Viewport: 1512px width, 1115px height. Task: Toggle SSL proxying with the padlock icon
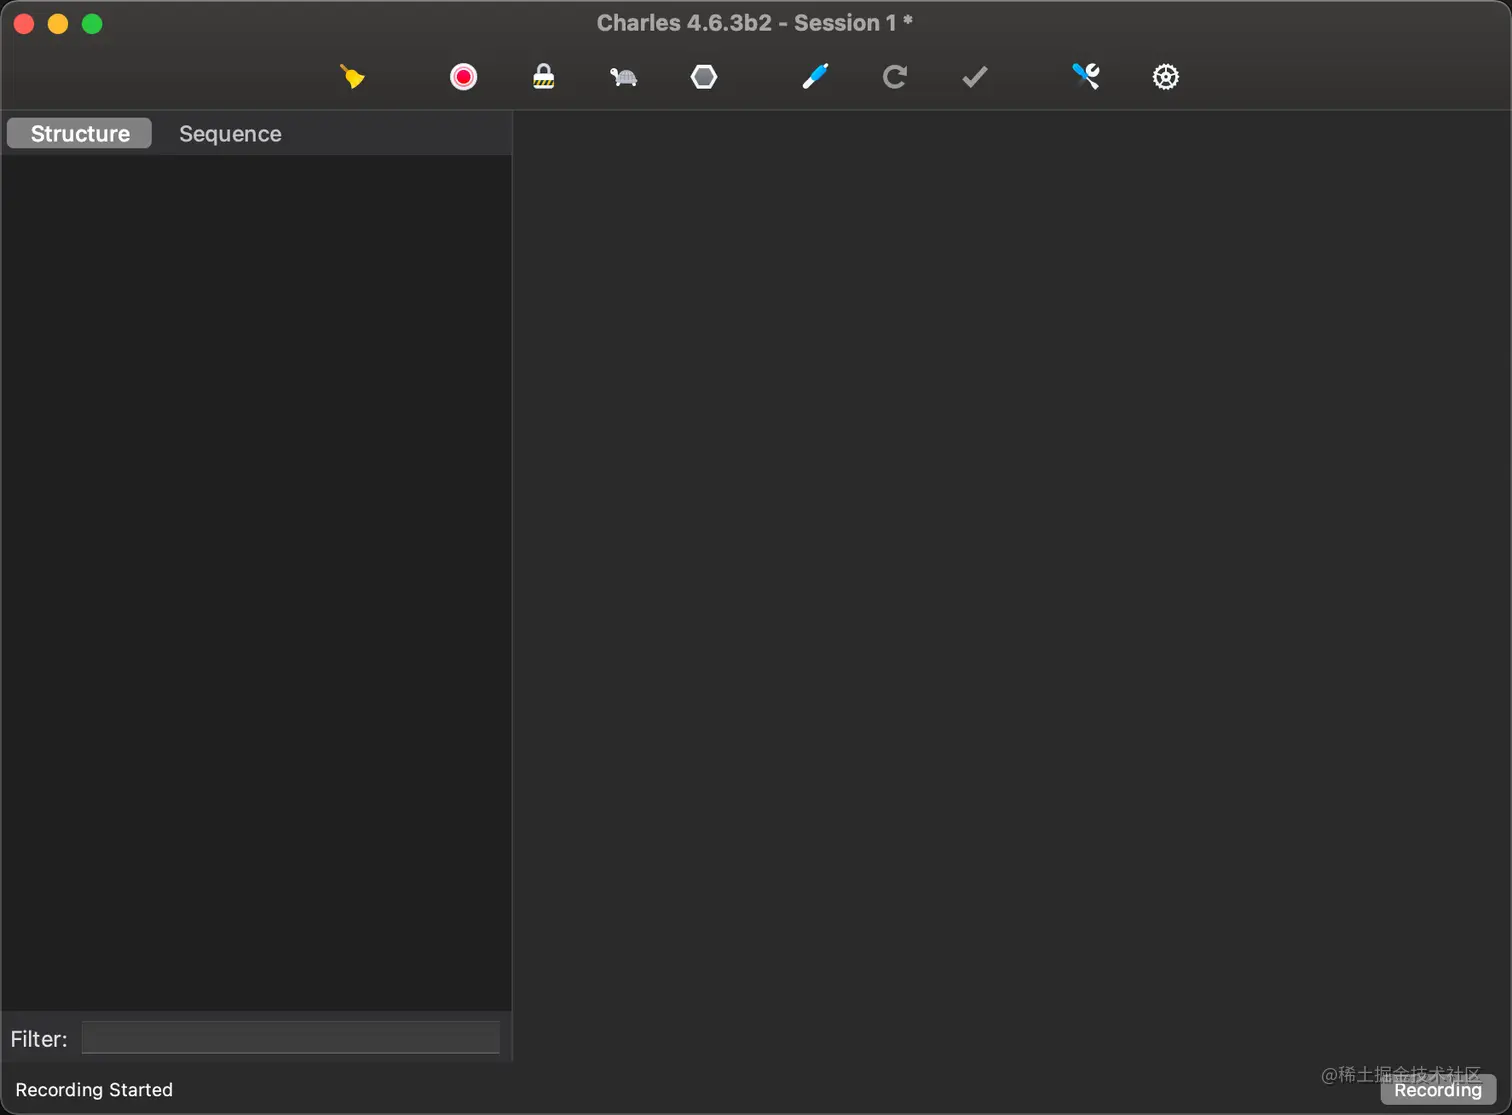pyautogui.click(x=543, y=77)
